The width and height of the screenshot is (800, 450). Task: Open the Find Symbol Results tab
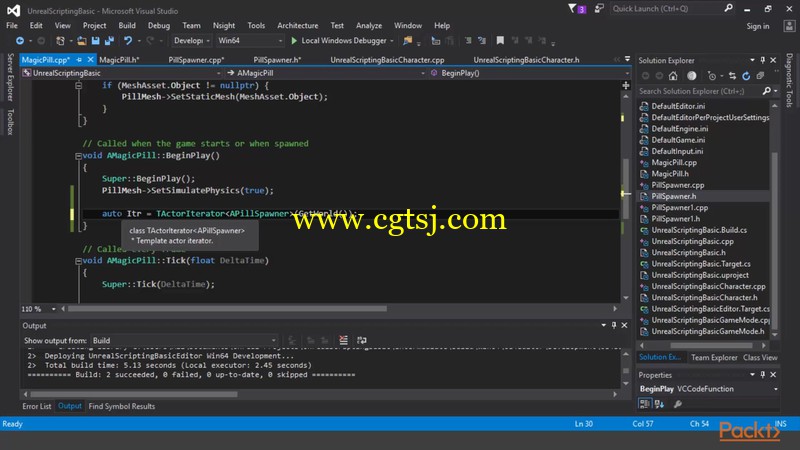pos(121,406)
